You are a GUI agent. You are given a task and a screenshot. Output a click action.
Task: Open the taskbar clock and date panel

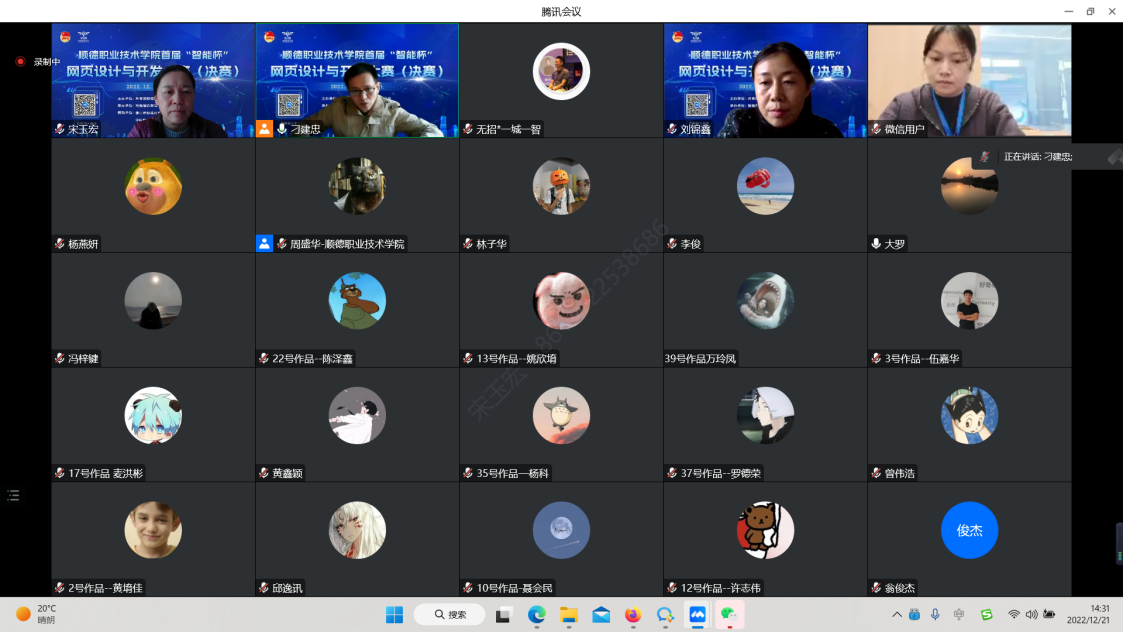[x=1088, y=614]
